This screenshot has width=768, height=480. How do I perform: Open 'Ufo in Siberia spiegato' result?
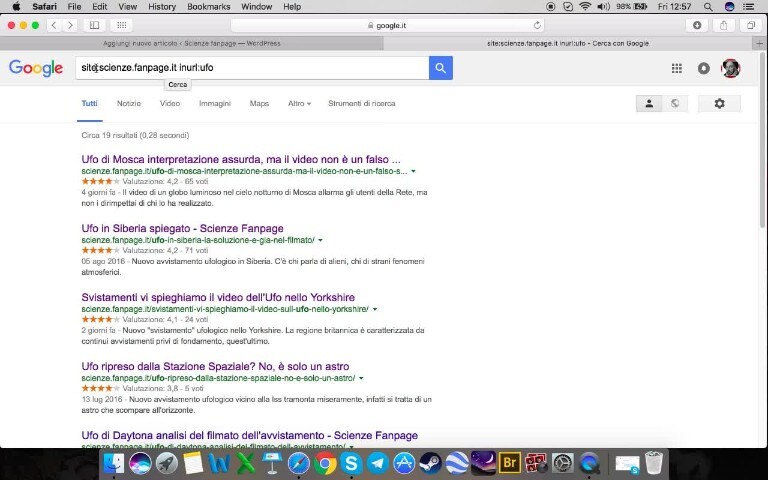coord(182,228)
